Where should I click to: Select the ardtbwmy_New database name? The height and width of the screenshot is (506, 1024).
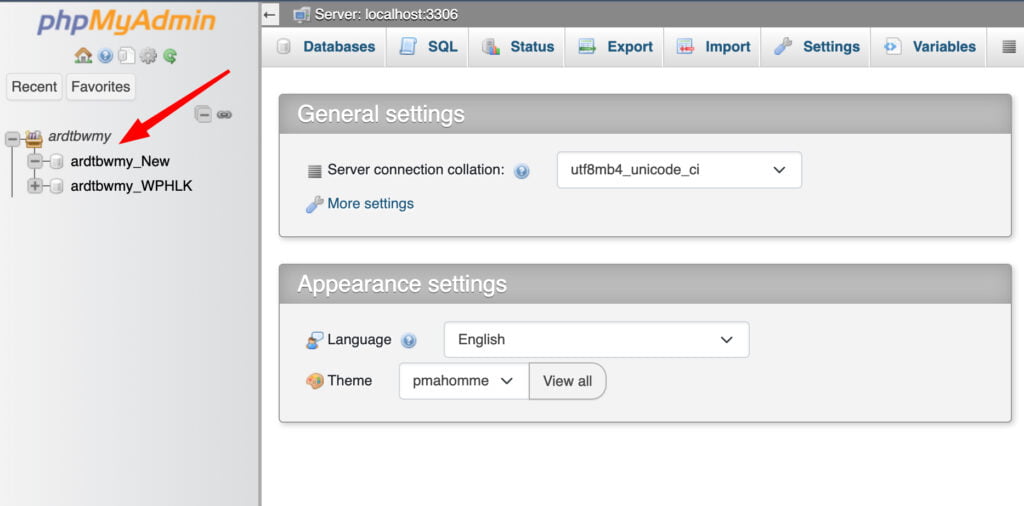pyautogui.click(x=120, y=161)
